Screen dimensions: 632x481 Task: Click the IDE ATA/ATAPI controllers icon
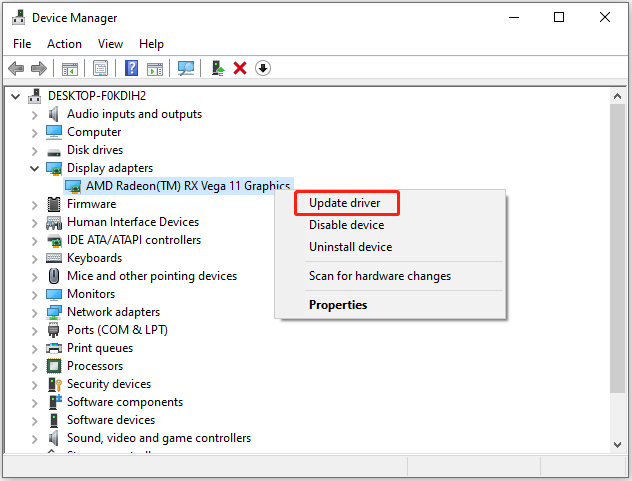(54, 240)
